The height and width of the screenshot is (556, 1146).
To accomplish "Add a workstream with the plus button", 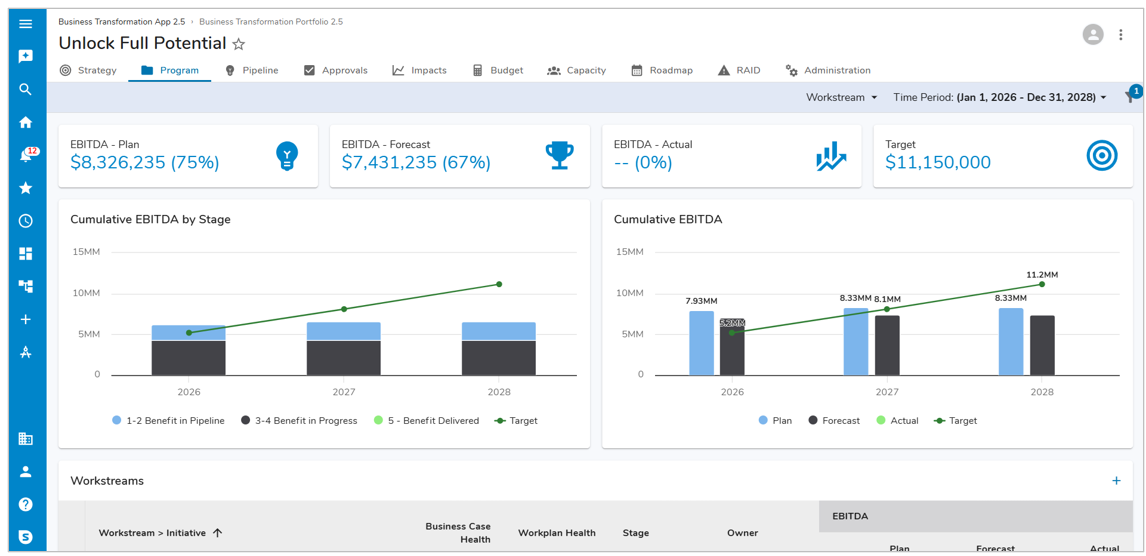I will [1116, 481].
